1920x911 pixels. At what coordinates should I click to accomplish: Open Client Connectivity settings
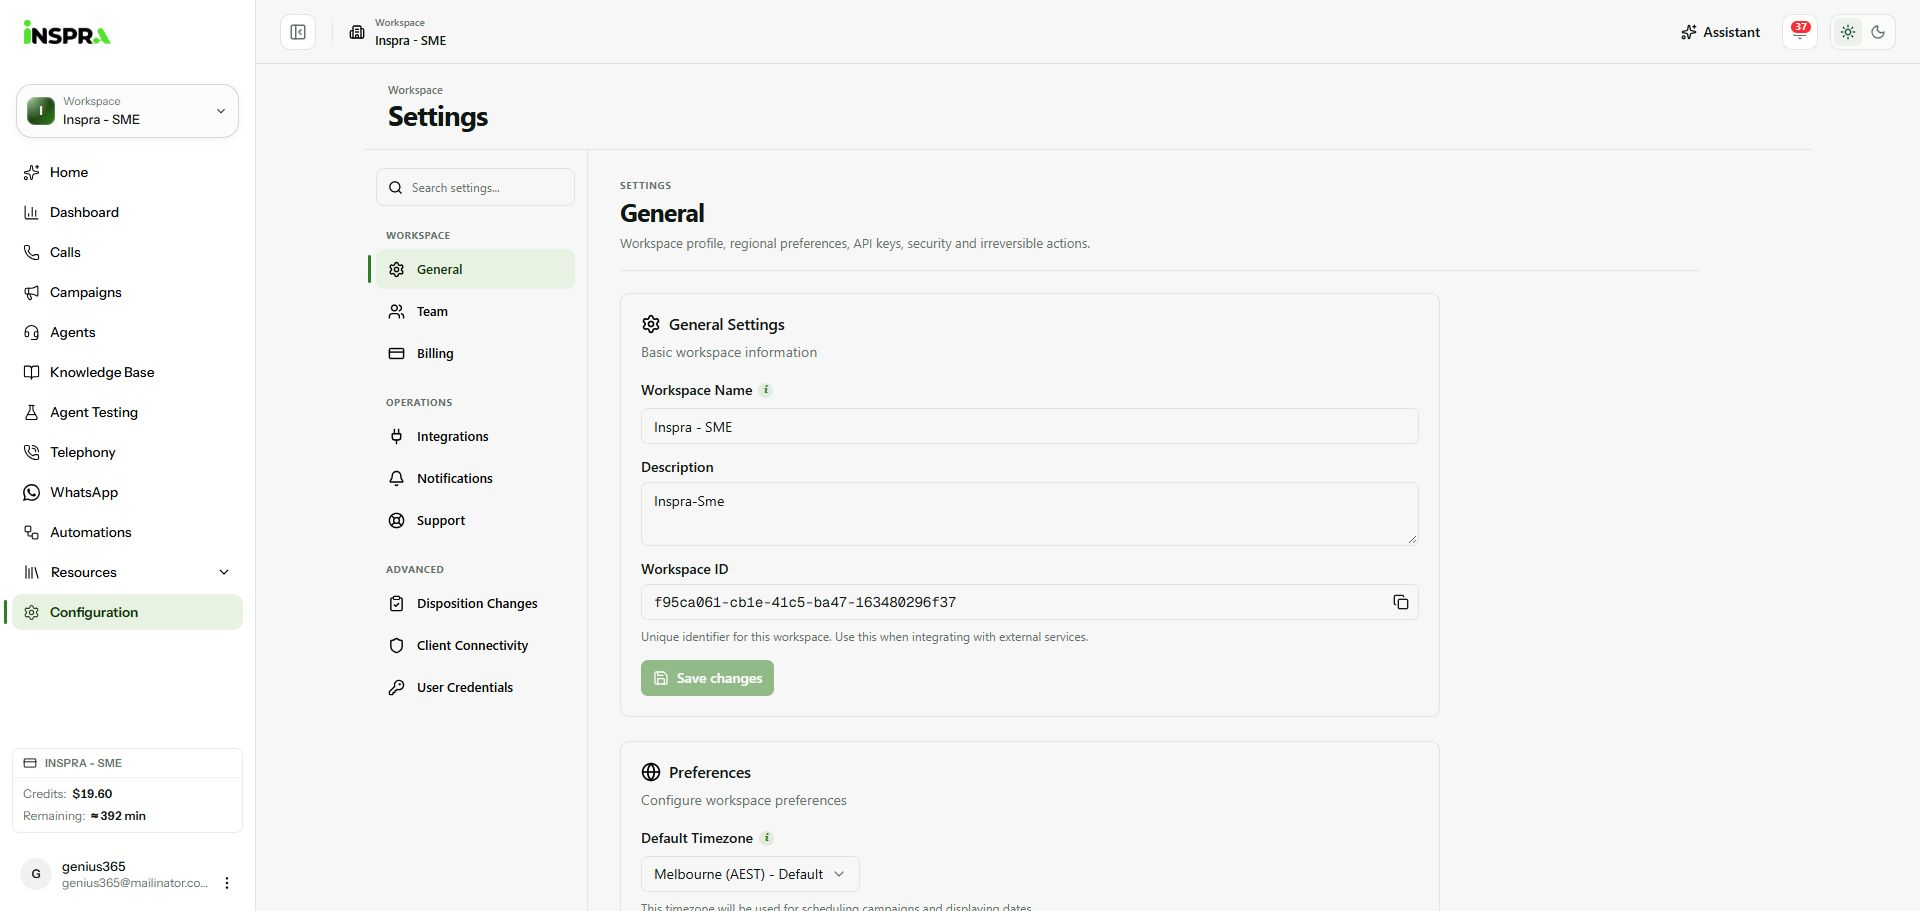[x=475, y=645]
